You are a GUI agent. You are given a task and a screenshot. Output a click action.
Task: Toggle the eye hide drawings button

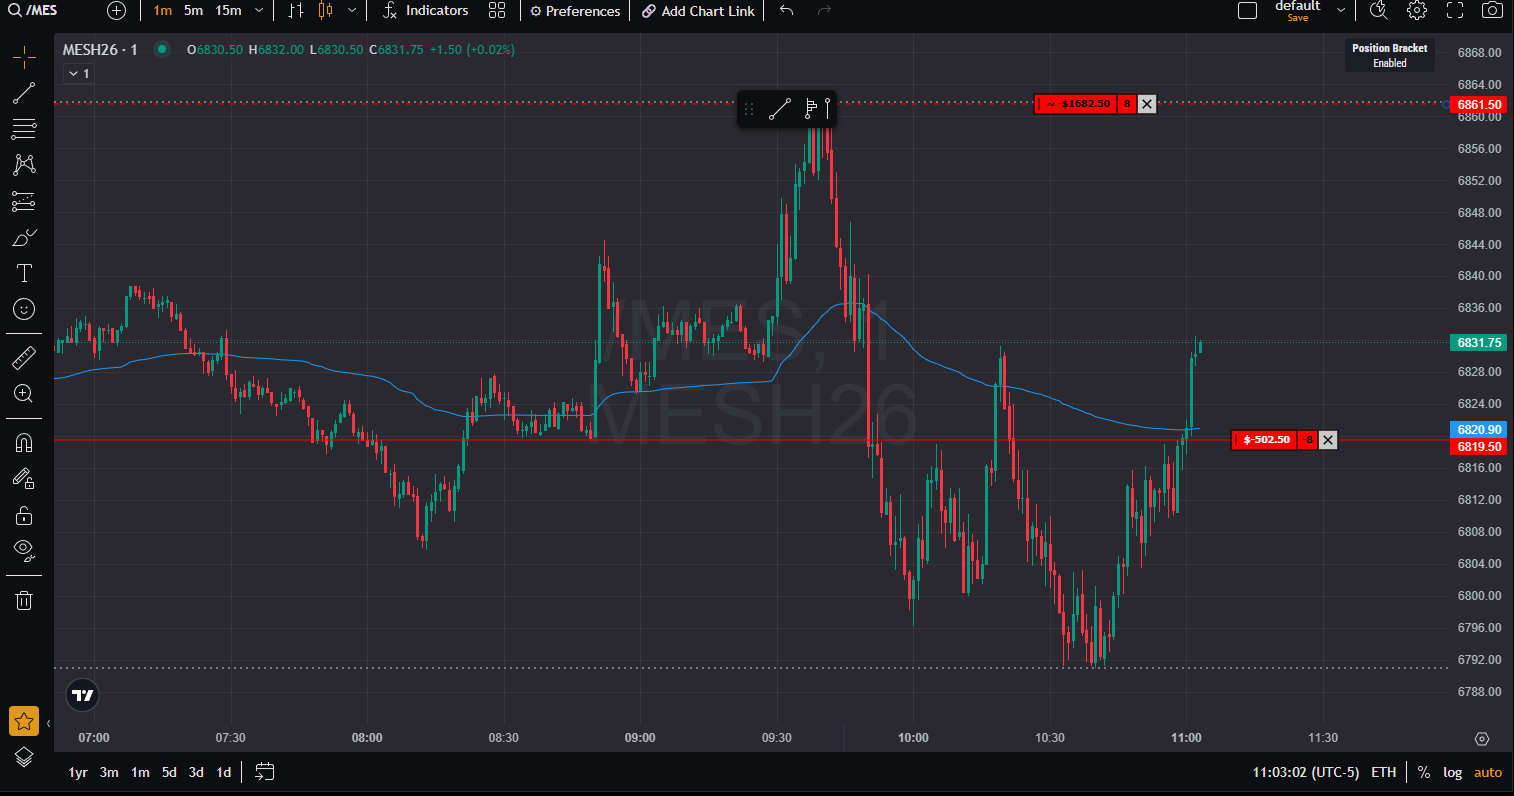[x=24, y=549]
